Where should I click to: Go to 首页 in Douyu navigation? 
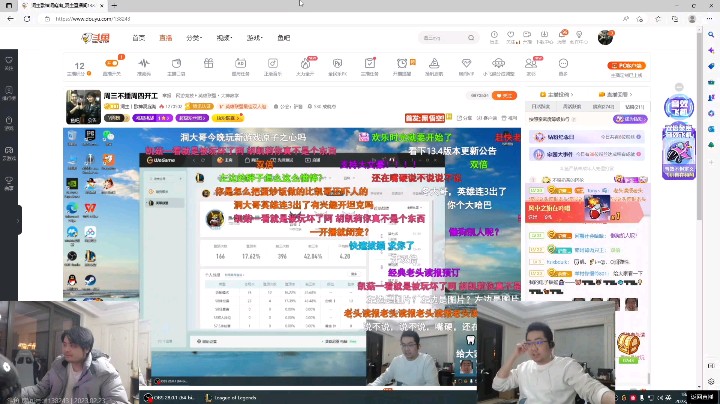pos(139,38)
